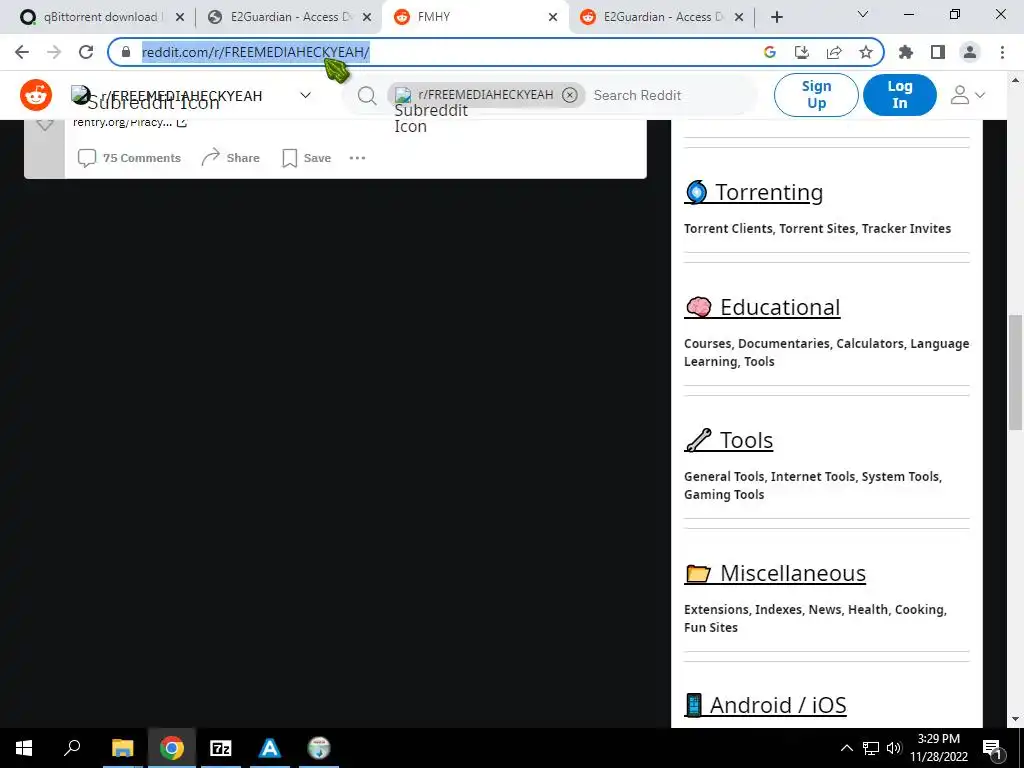1024x768 pixels.
Task: Close the FMHY tab
Action: [x=553, y=17]
